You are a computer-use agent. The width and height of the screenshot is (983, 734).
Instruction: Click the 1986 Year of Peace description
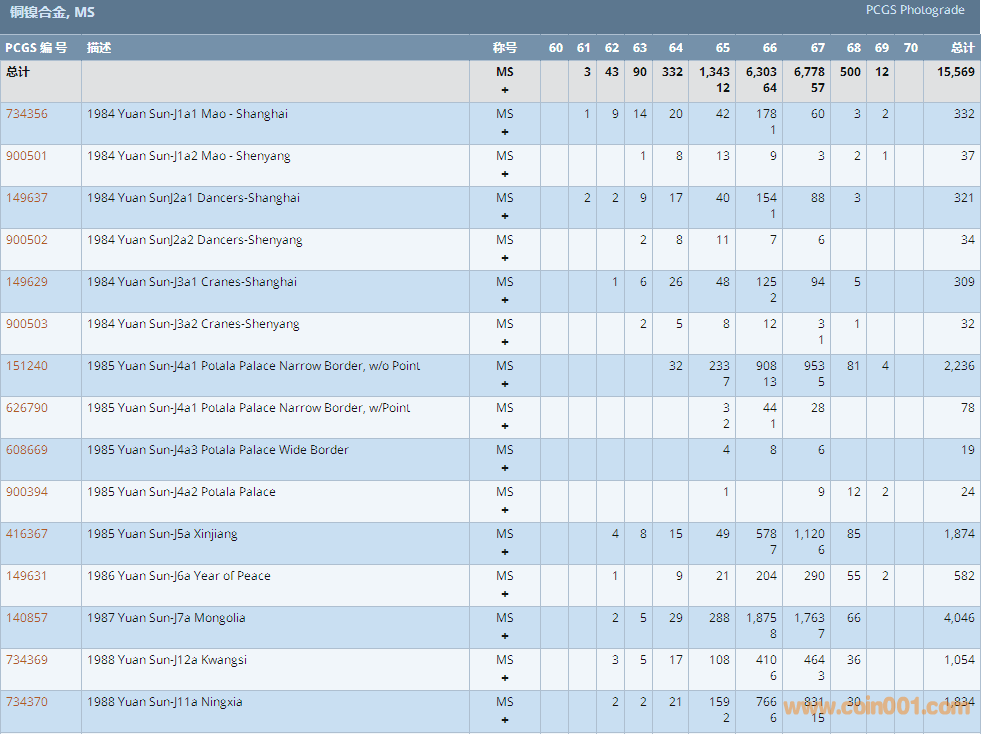point(178,576)
